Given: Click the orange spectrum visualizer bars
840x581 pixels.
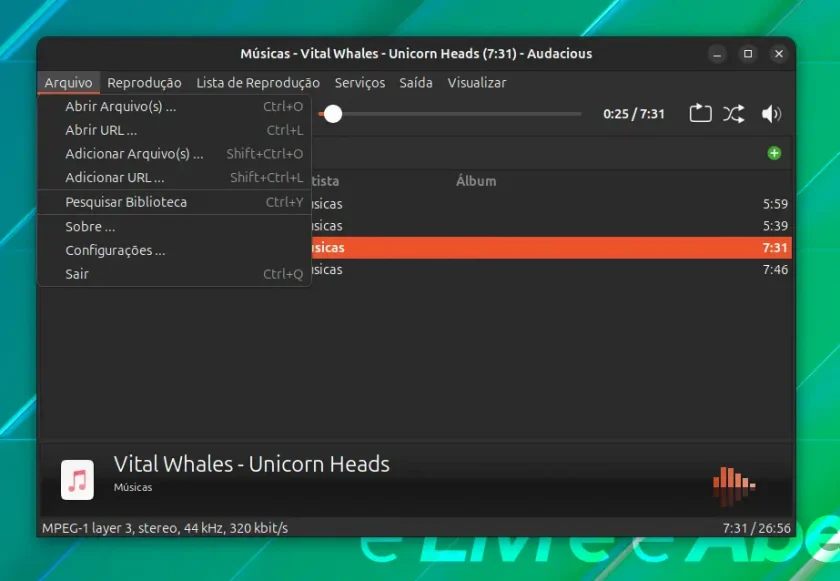Looking at the screenshot, I should tap(734, 485).
